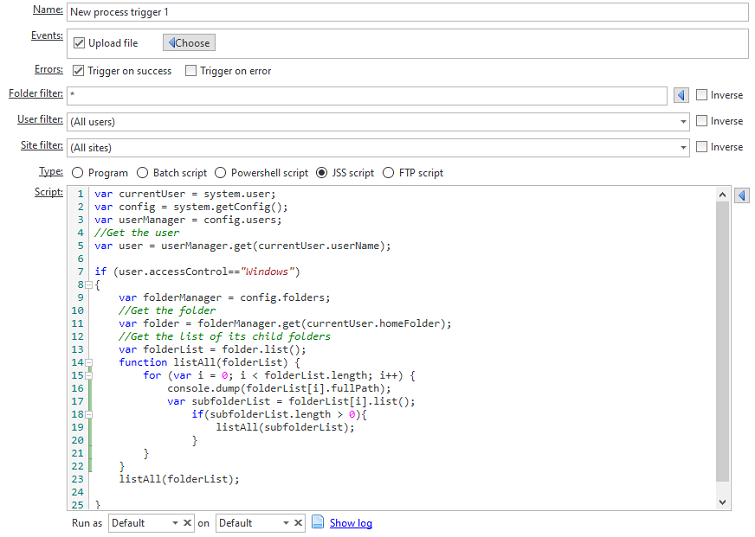Click the script scrollbar down arrow
Image resolution: width=755 pixels, height=537 pixels.
pyautogui.click(x=722, y=502)
